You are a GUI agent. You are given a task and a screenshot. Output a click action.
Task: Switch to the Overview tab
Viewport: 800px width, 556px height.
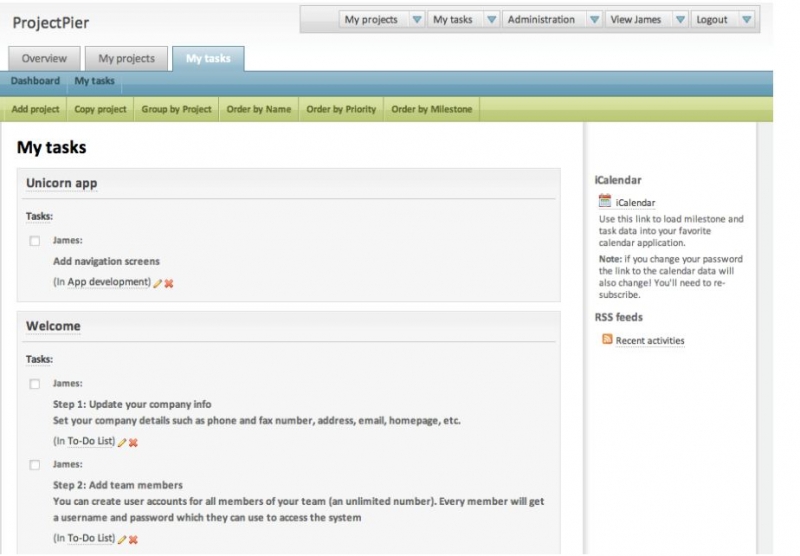[44, 59]
